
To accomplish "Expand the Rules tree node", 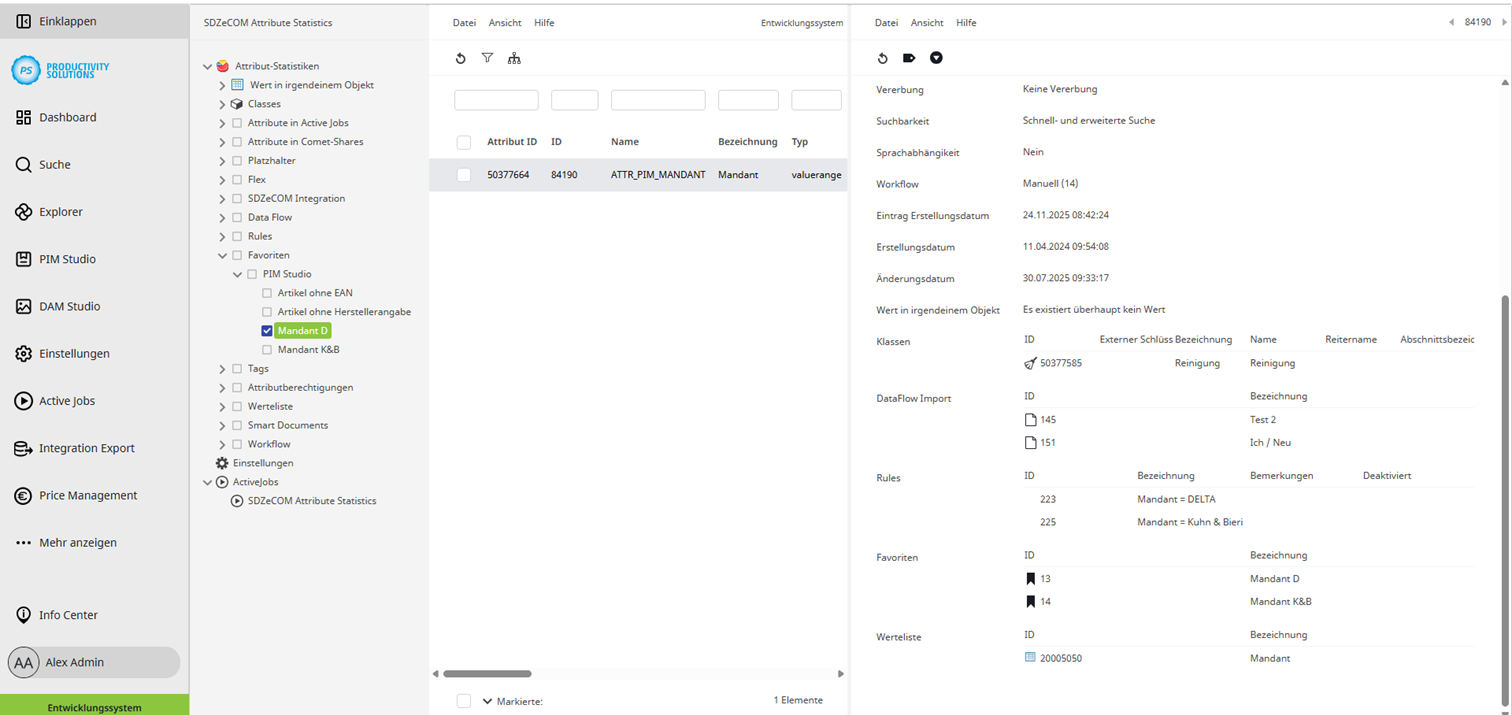I will pos(221,236).
